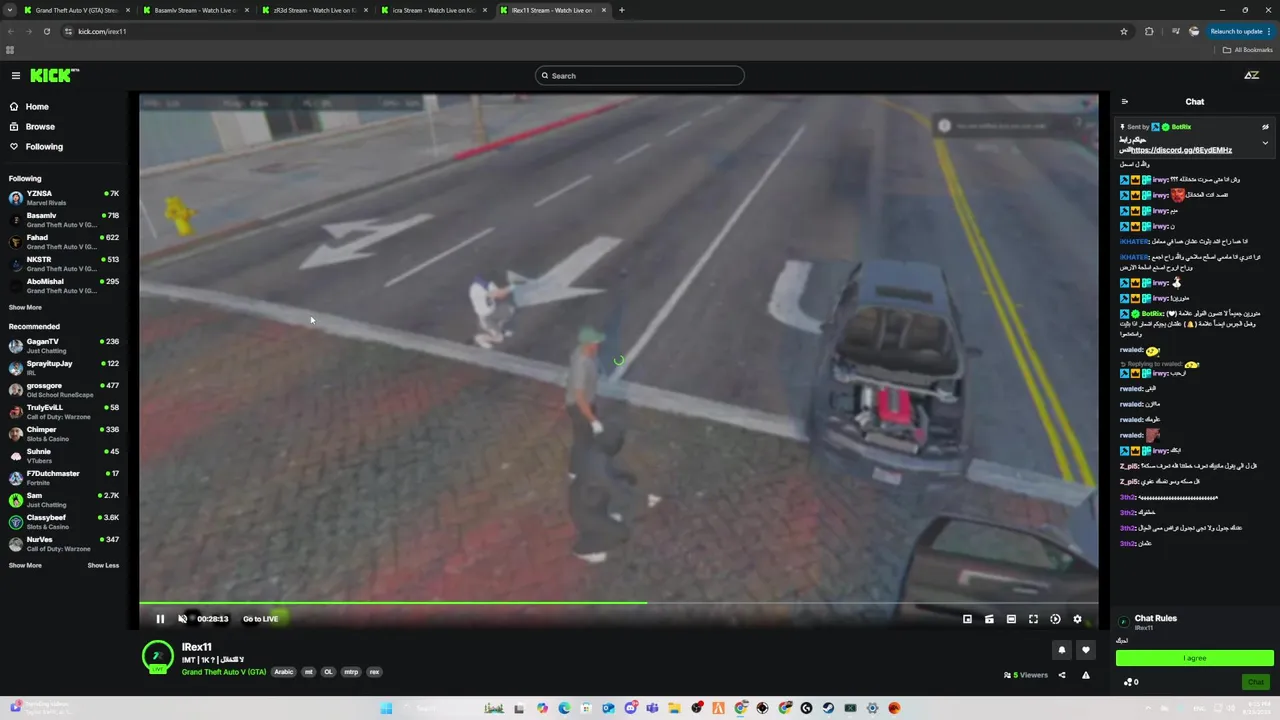
Task: Open GaganTV recommended channel
Action: tap(64, 345)
